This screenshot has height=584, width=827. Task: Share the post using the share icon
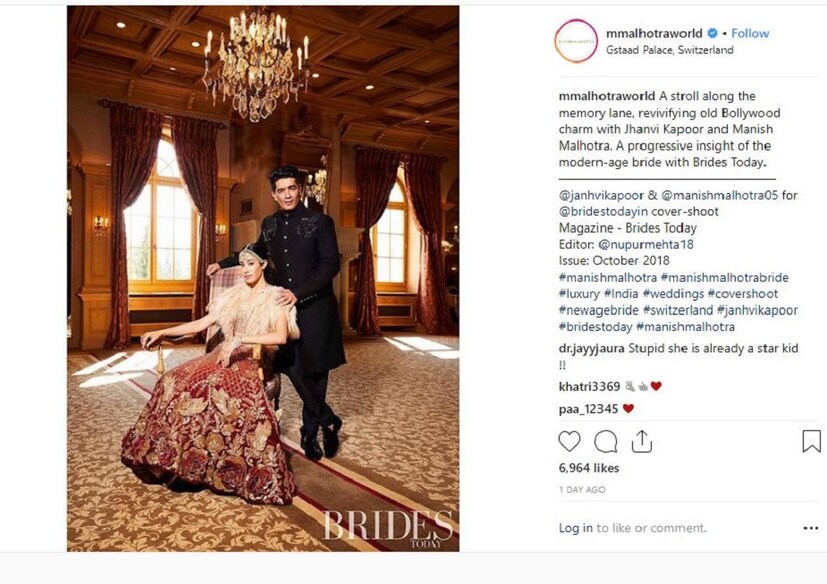point(641,441)
